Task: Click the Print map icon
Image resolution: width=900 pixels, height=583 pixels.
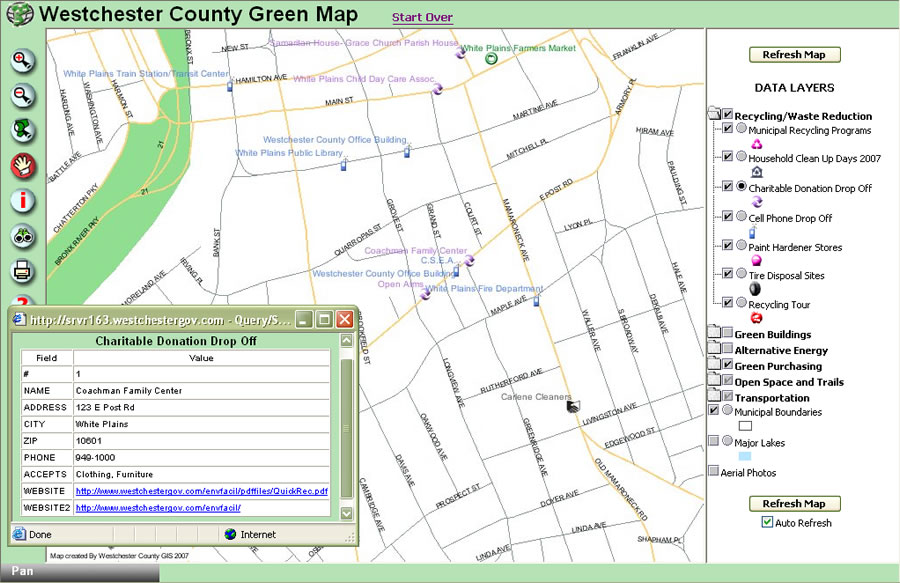Action: tap(22, 271)
